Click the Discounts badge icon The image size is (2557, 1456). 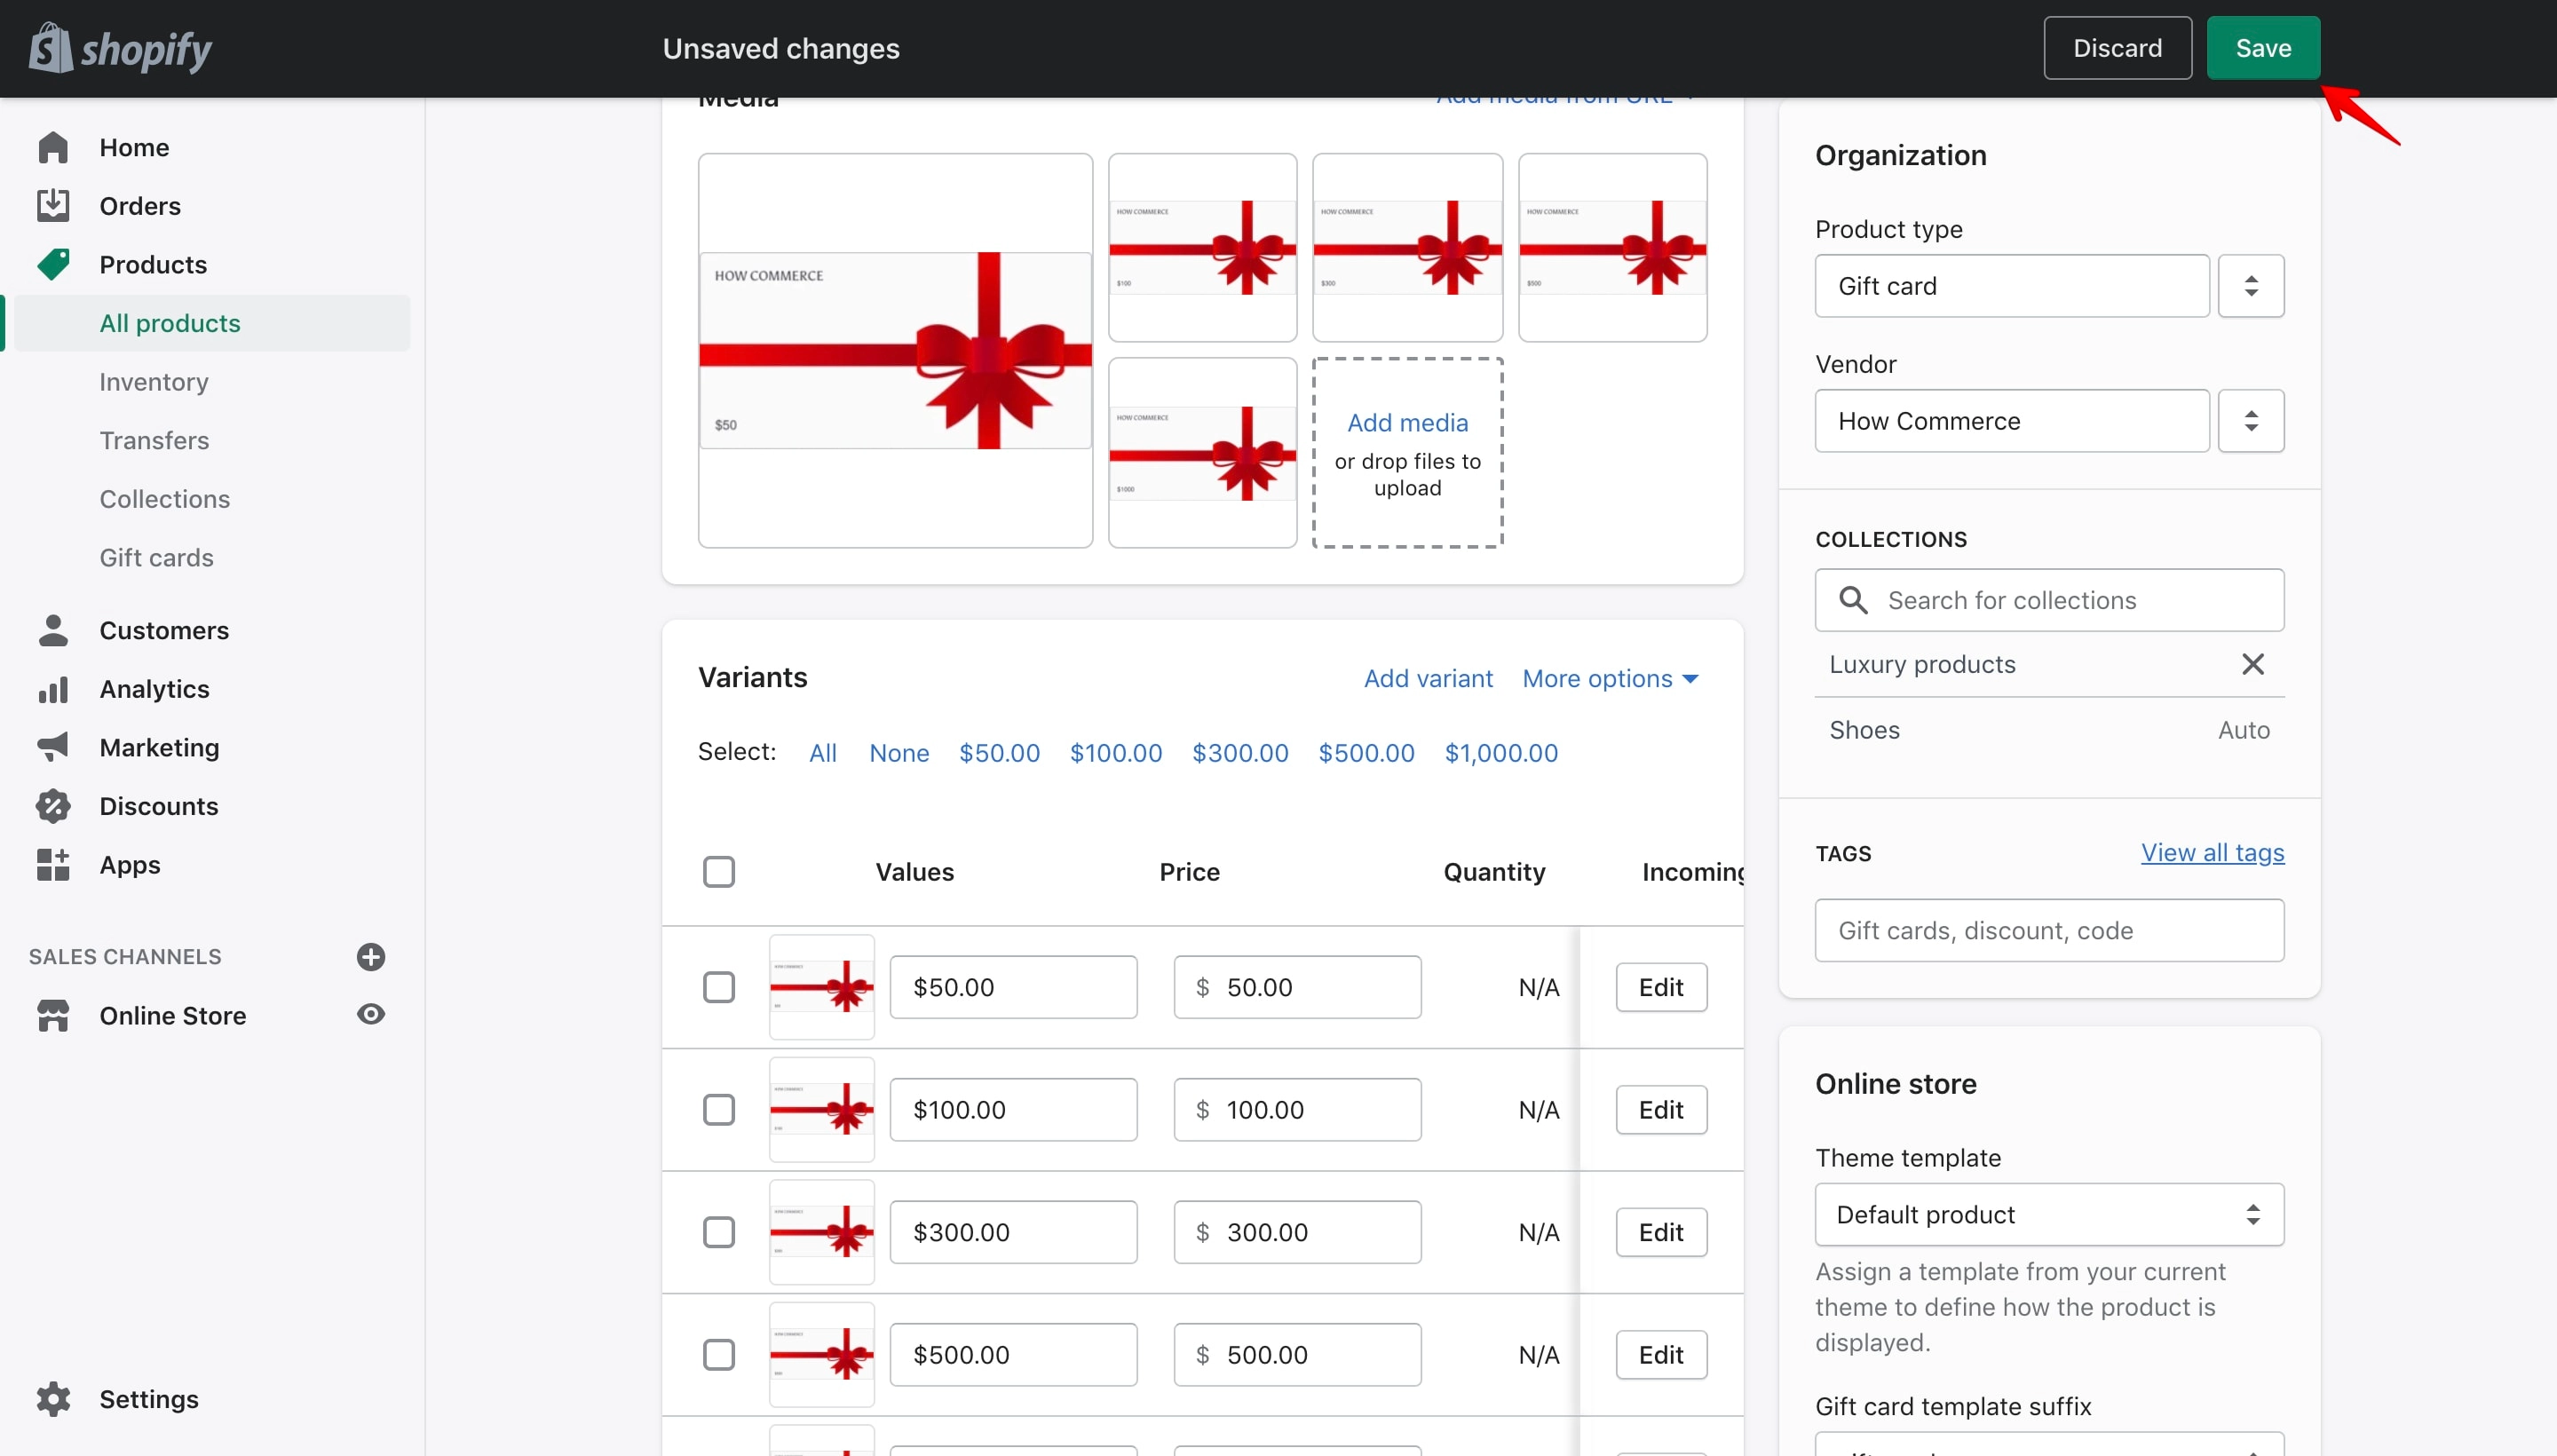coord(53,806)
